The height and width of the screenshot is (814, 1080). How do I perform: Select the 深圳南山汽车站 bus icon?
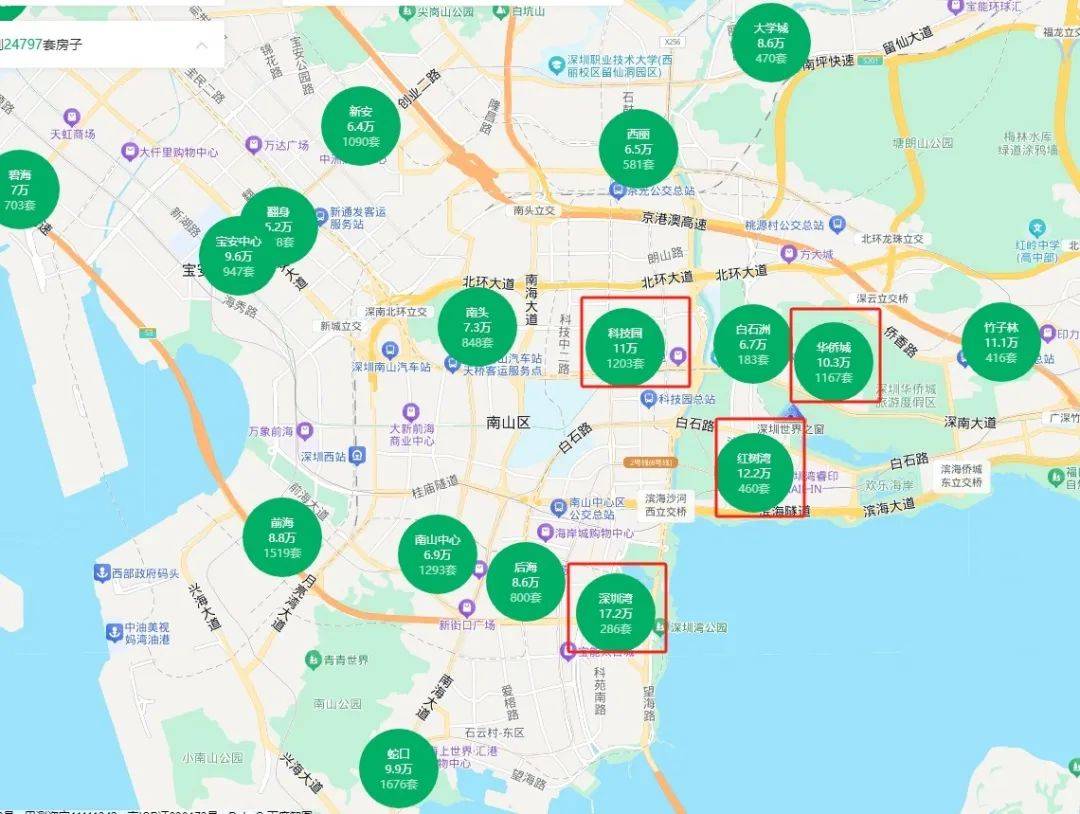coord(391,350)
